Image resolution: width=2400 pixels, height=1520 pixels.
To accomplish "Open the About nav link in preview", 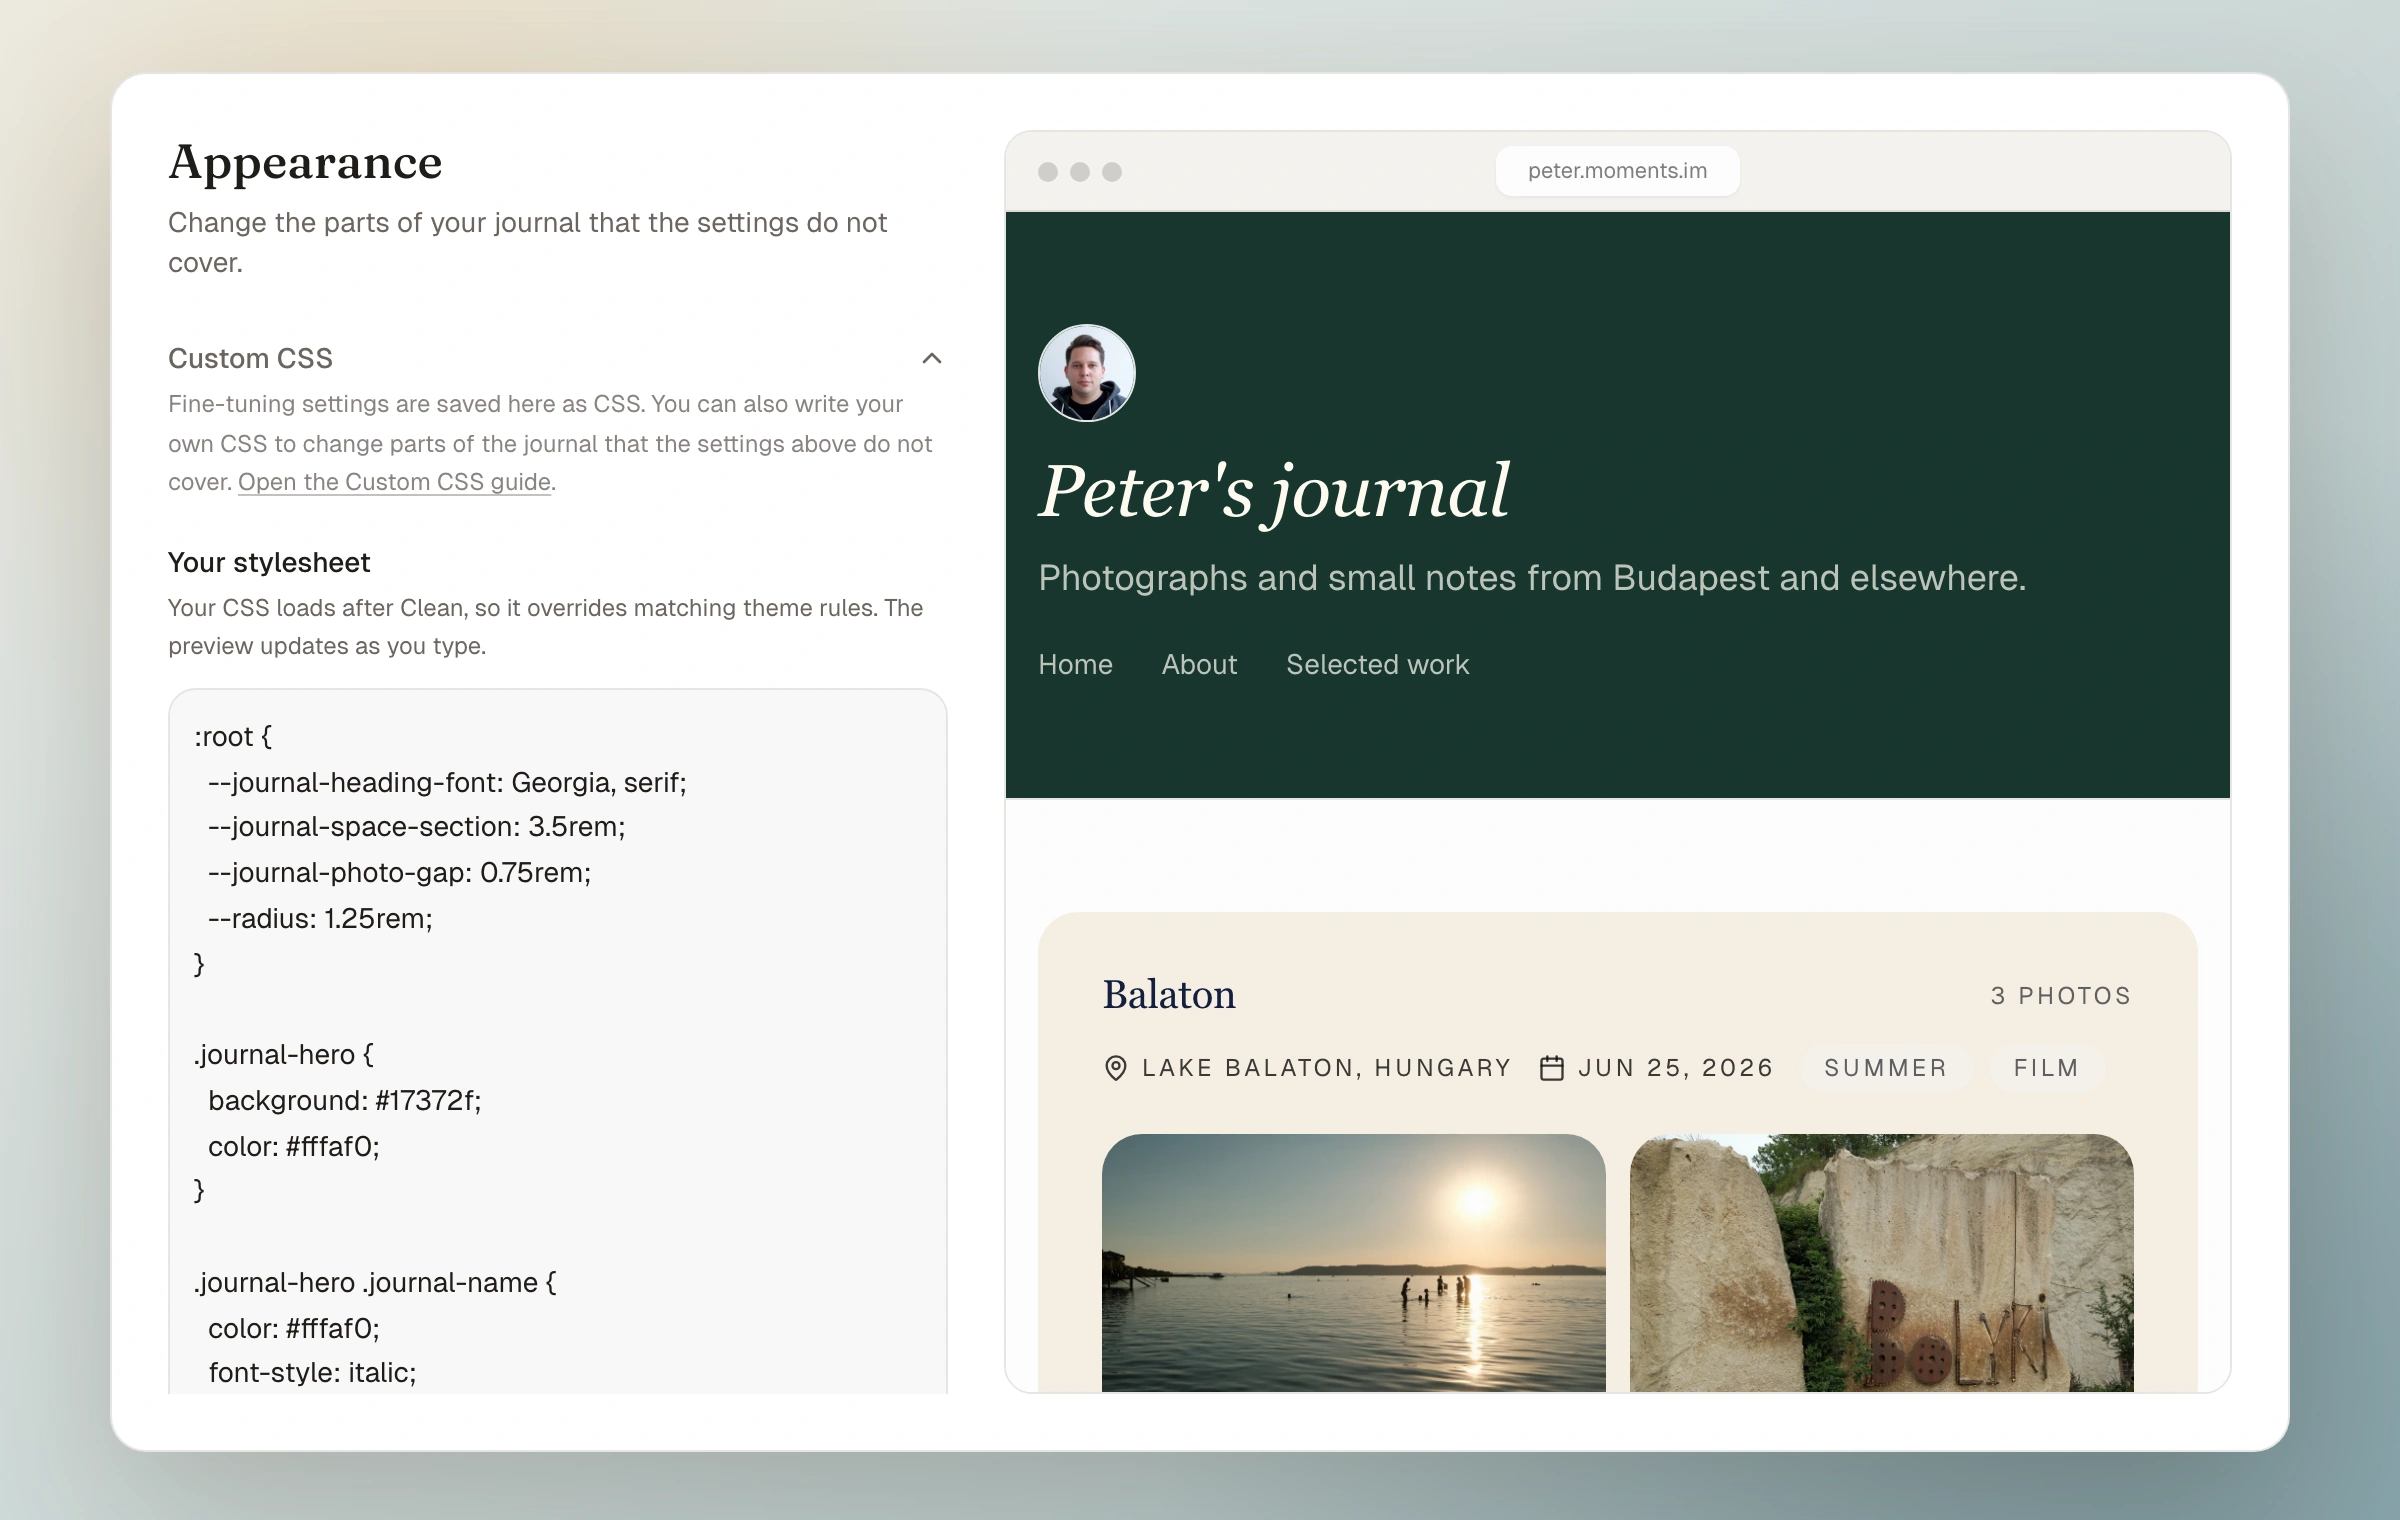I will (x=1199, y=664).
